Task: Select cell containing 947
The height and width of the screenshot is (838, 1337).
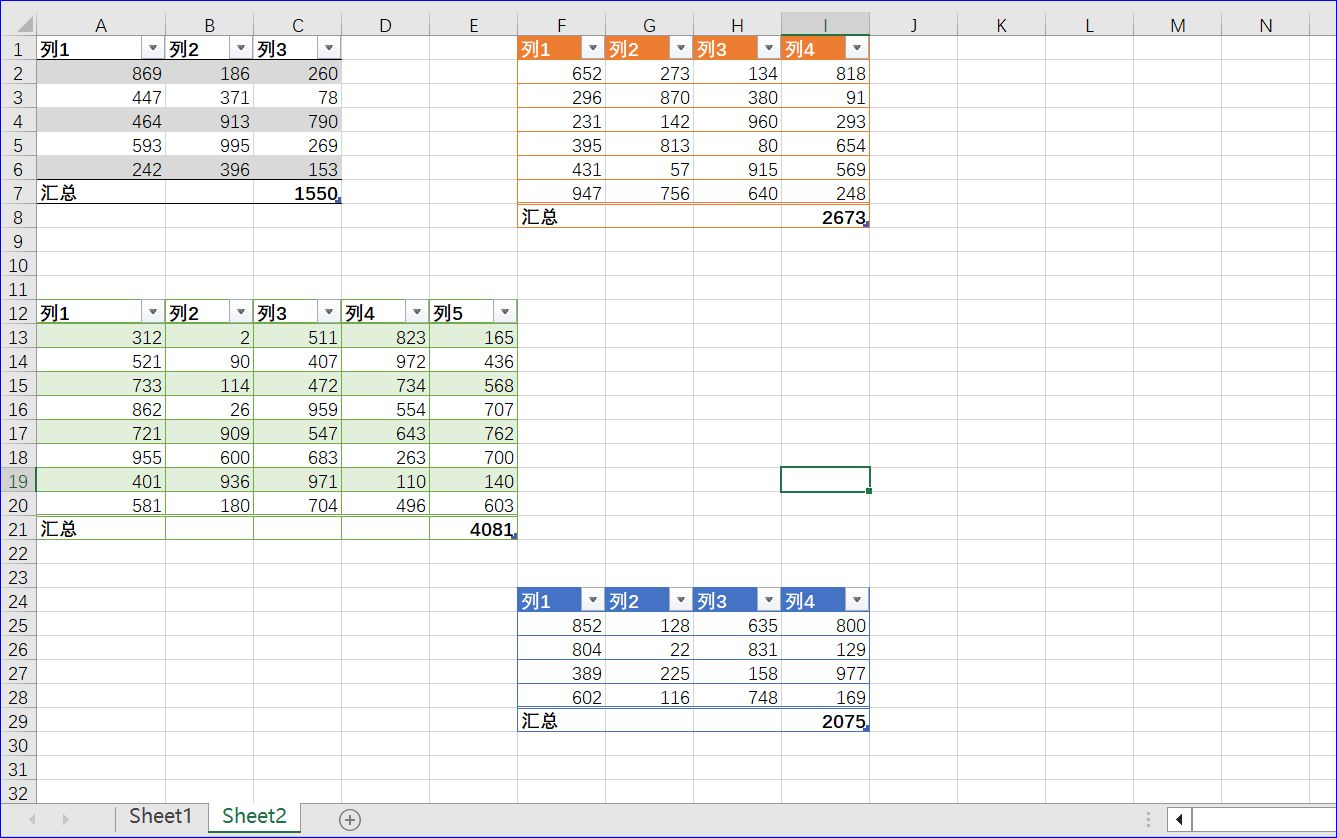Action: 561,193
